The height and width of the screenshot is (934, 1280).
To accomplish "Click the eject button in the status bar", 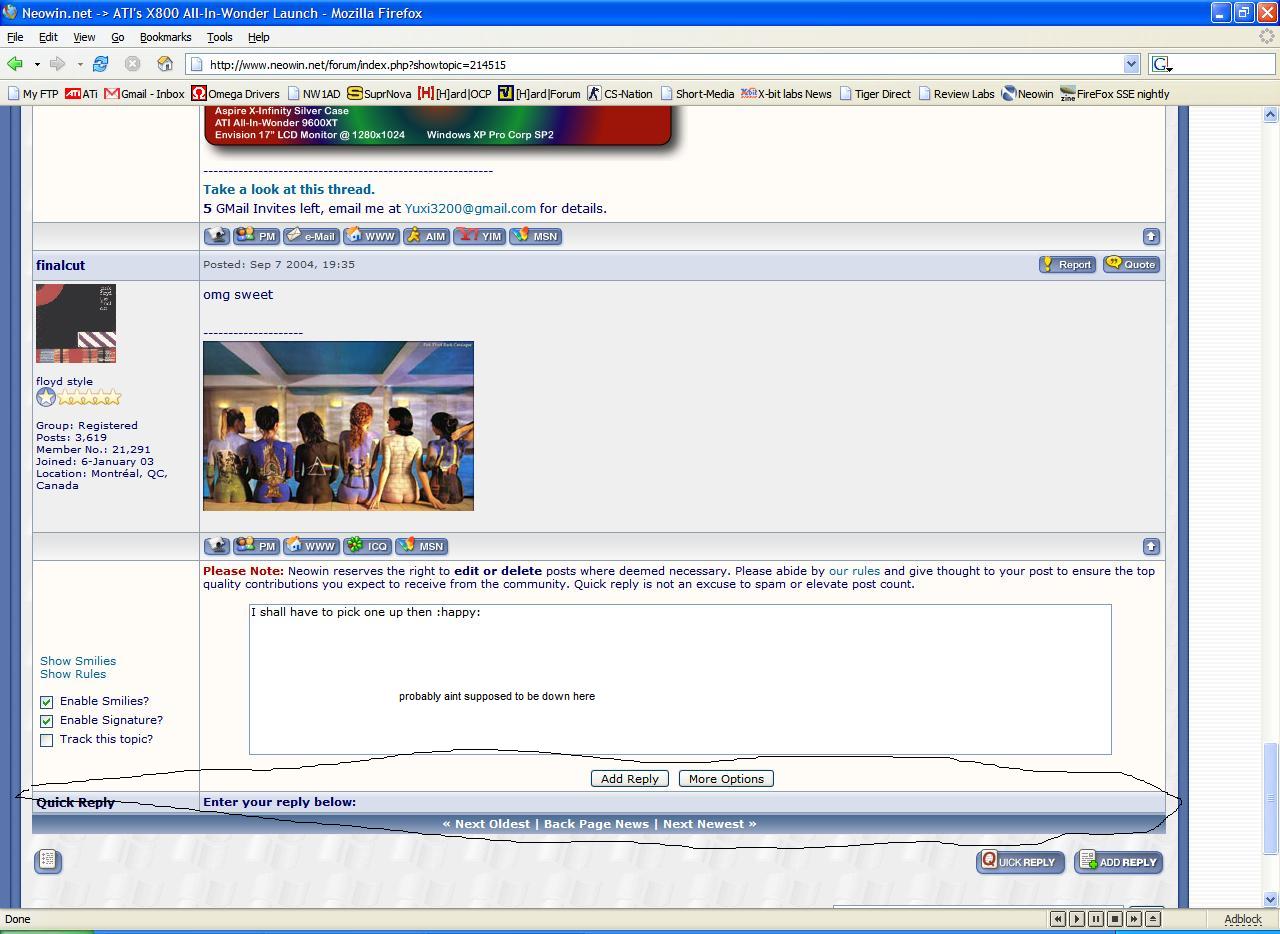I will [x=1153, y=918].
